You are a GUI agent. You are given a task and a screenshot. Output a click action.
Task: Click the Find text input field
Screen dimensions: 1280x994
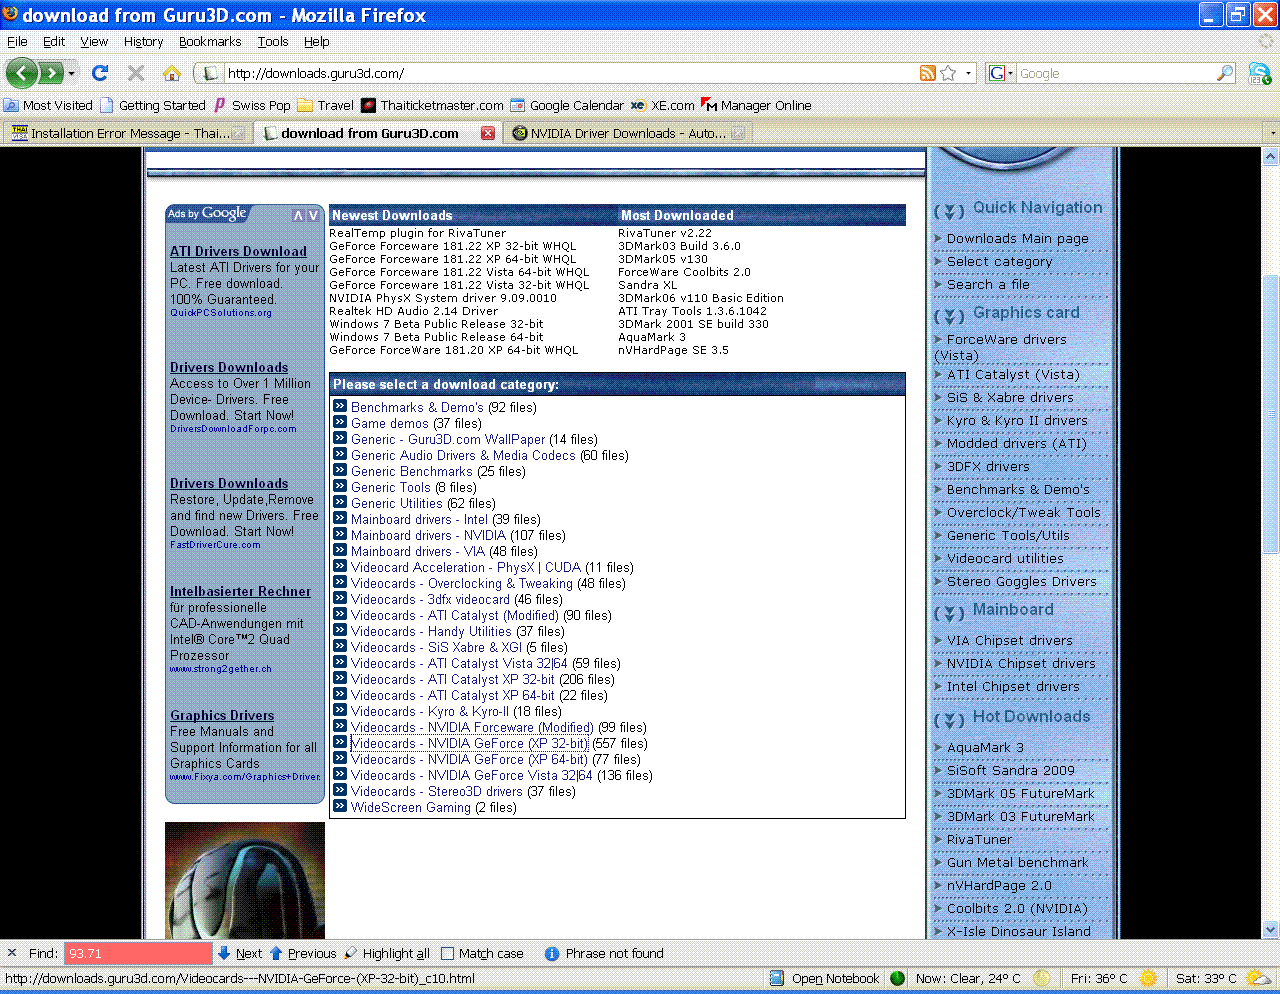[x=138, y=954]
